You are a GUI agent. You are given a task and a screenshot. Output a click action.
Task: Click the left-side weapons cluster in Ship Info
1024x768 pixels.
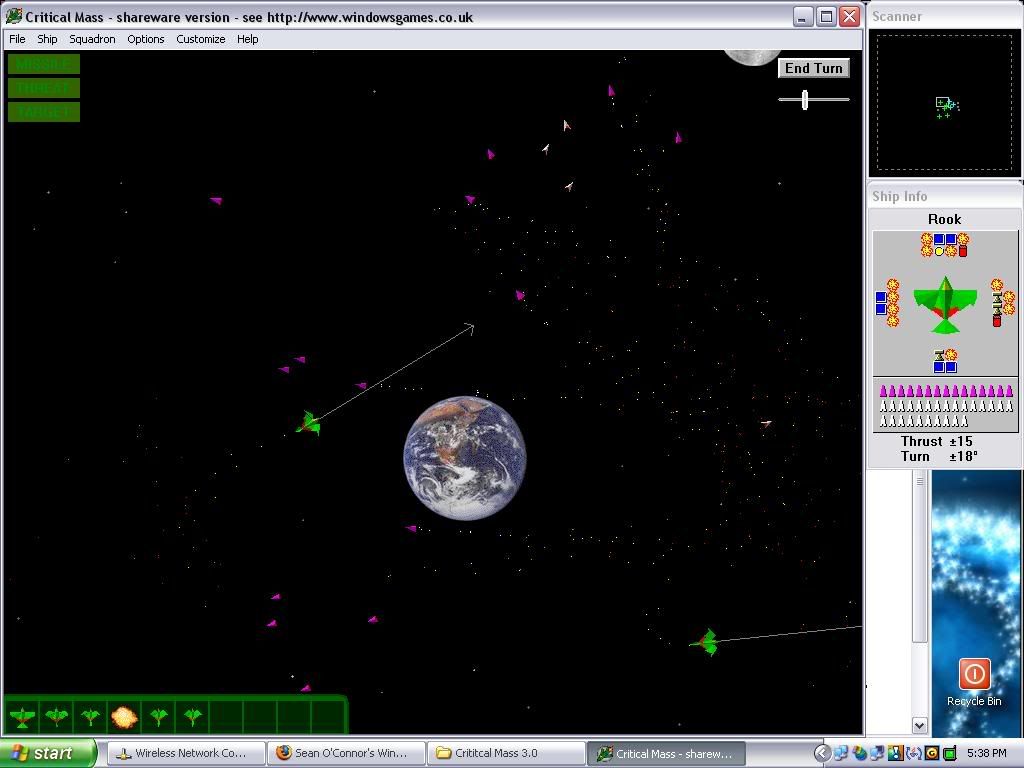(x=888, y=303)
